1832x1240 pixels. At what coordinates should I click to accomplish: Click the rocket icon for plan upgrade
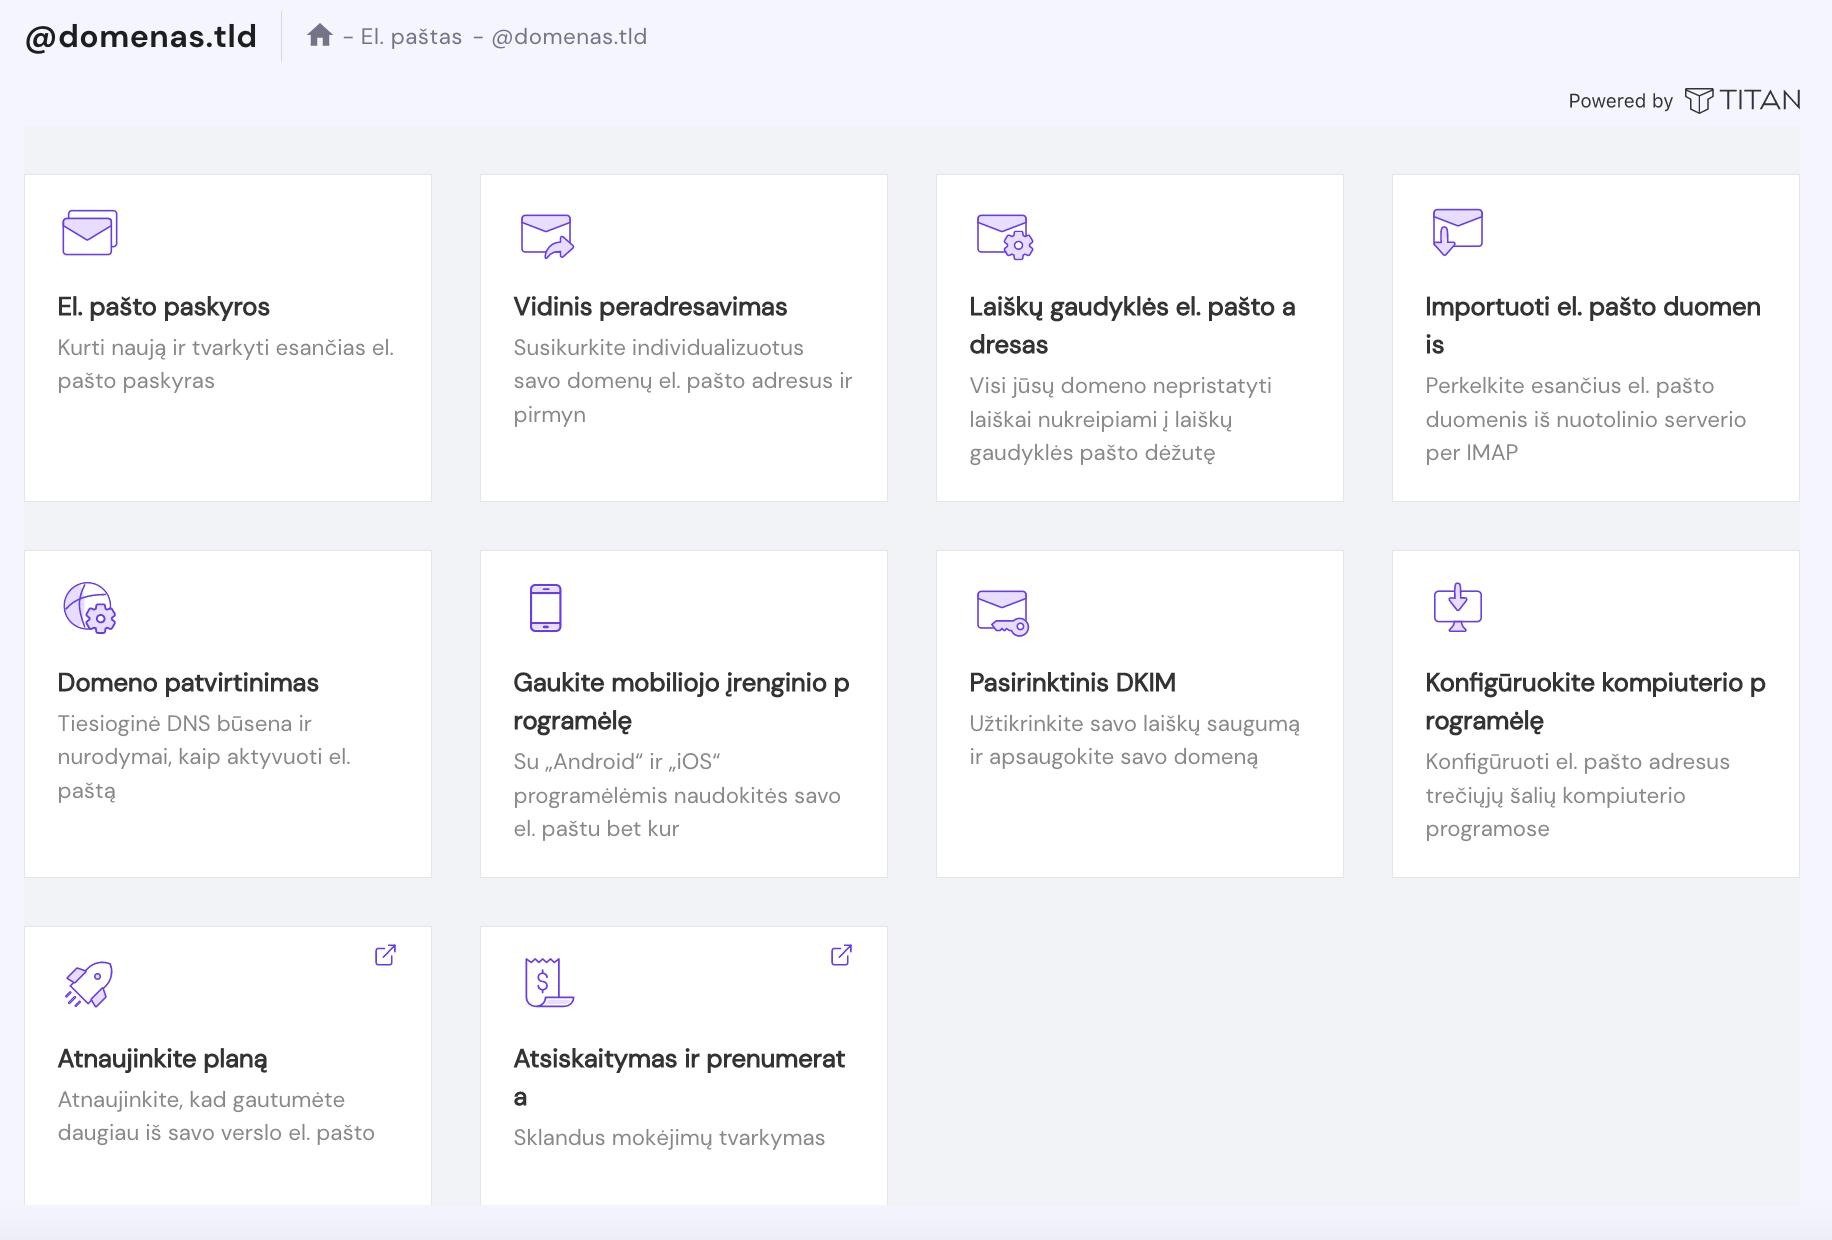(x=89, y=984)
